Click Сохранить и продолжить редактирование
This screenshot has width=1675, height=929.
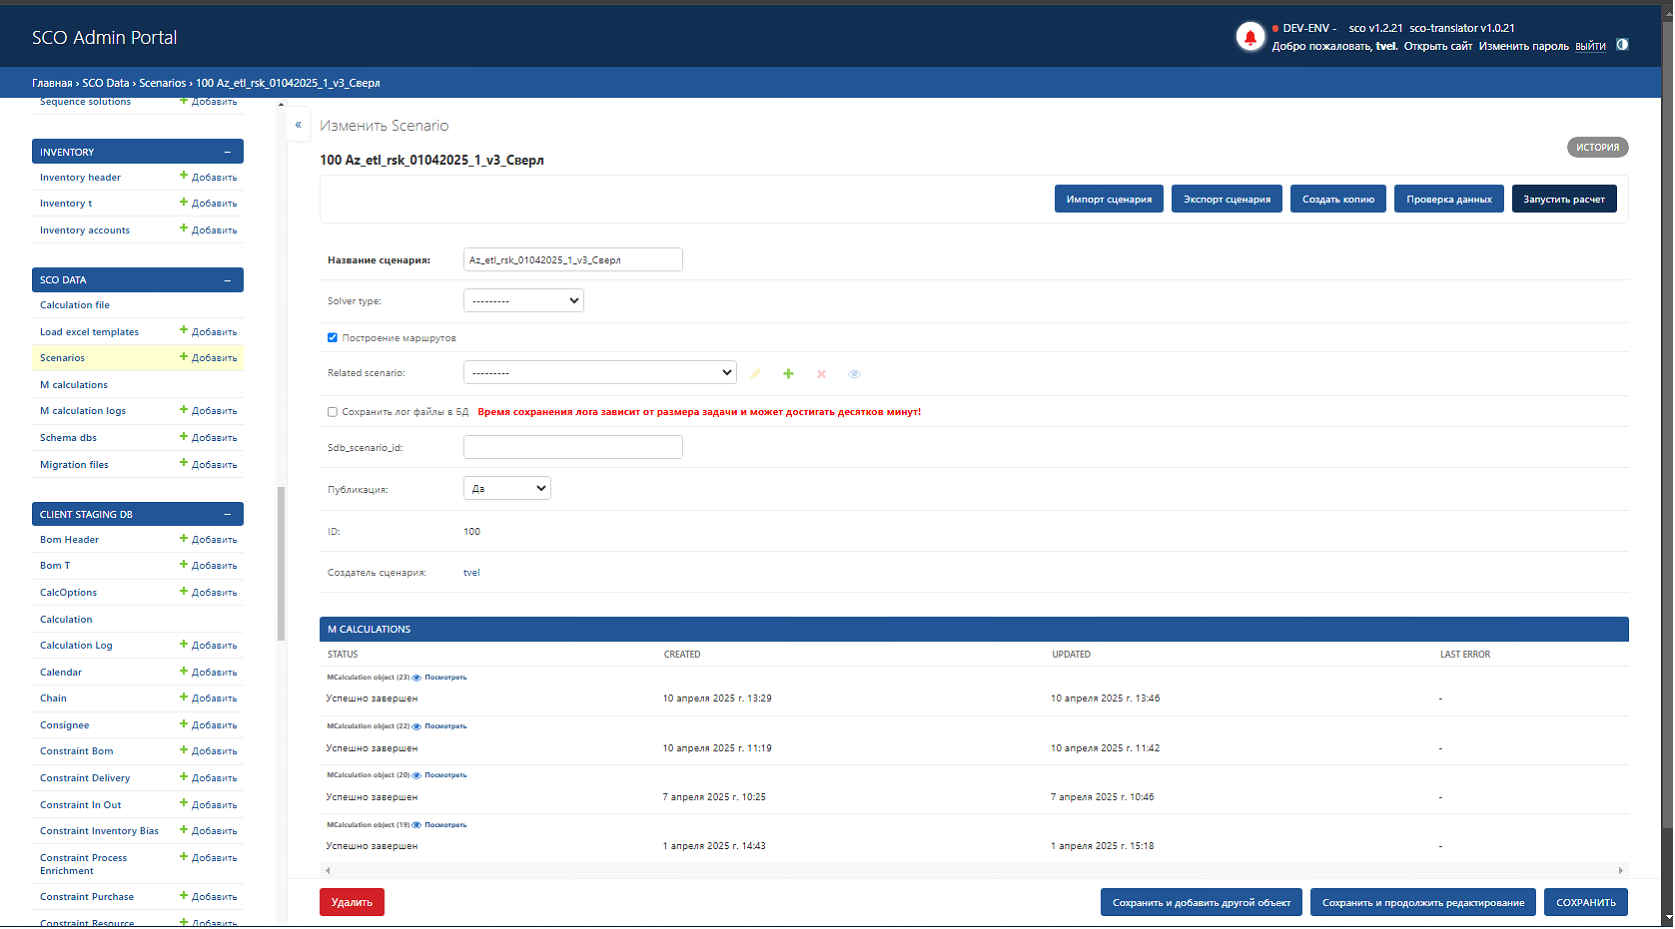[x=1423, y=902]
